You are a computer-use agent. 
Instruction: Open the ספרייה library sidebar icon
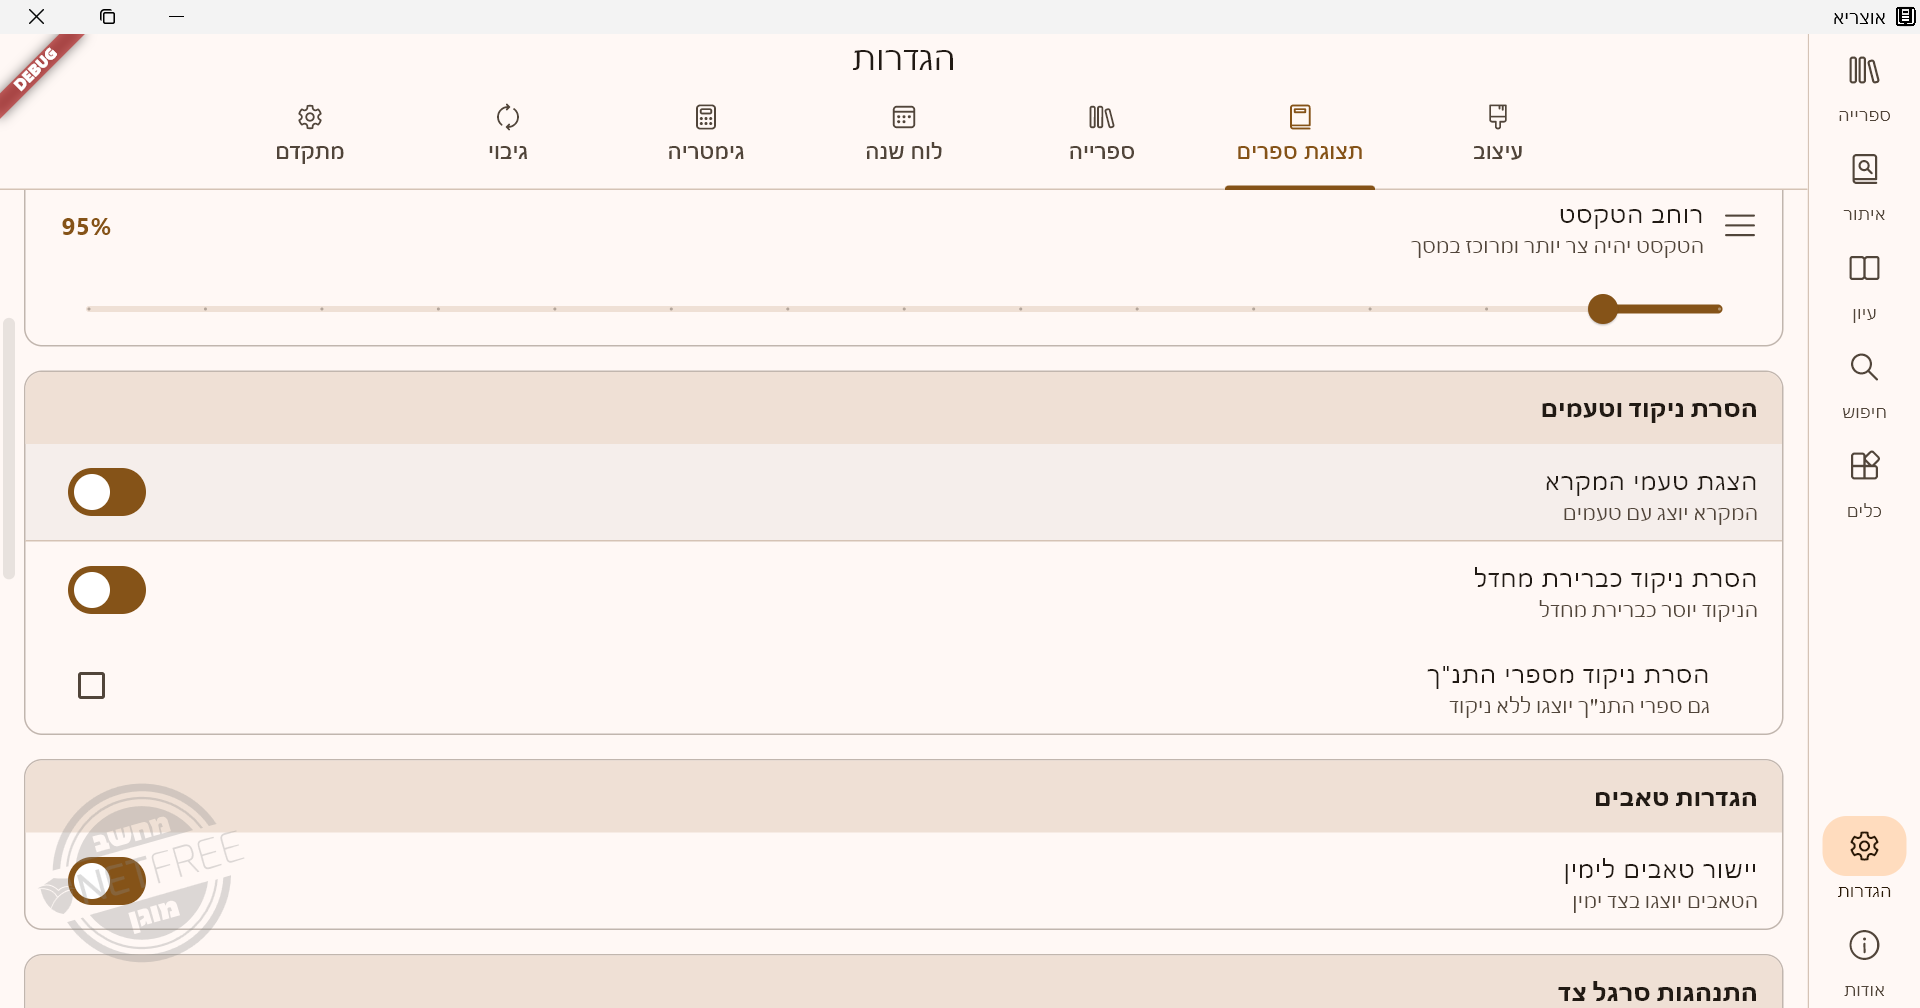[1863, 87]
